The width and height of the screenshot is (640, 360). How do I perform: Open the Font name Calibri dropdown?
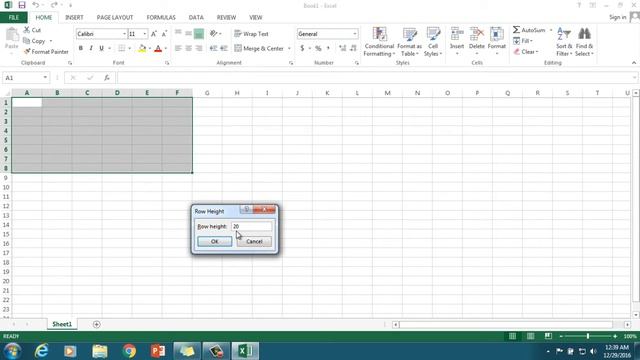coord(124,34)
